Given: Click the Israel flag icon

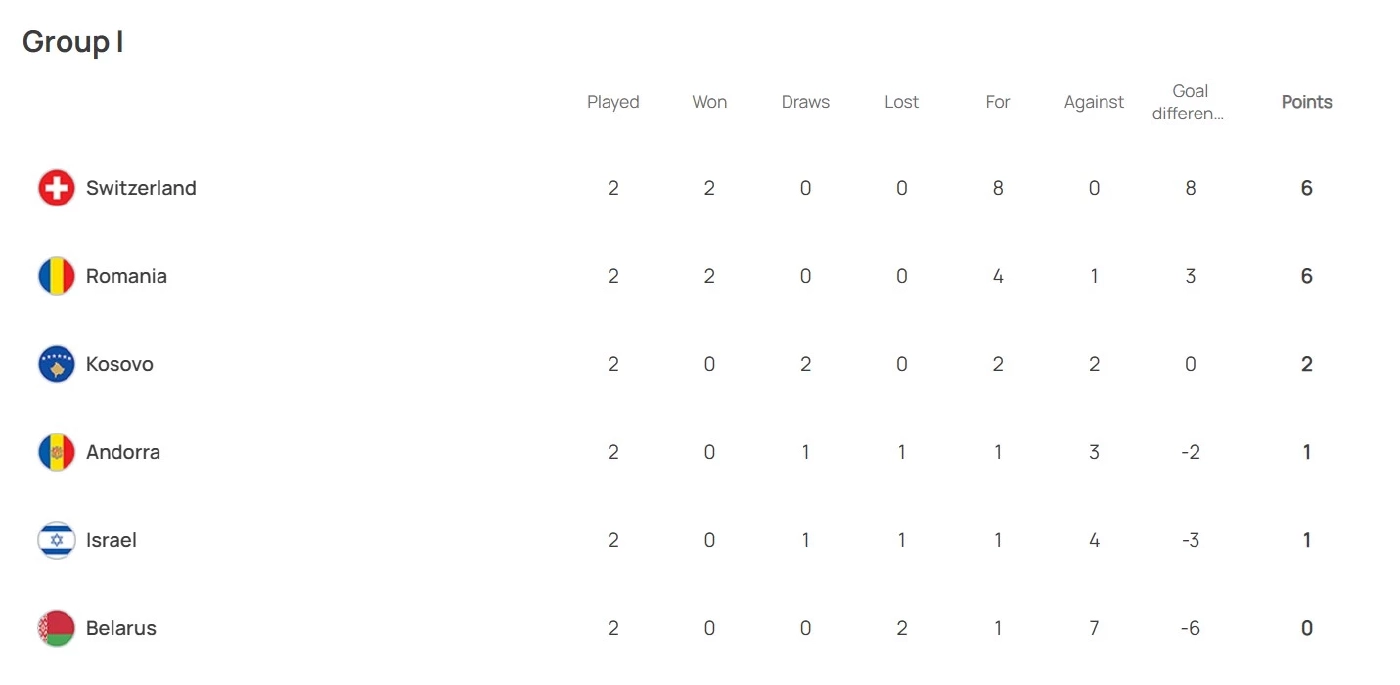Looking at the screenshot, I should coord(56,540).
